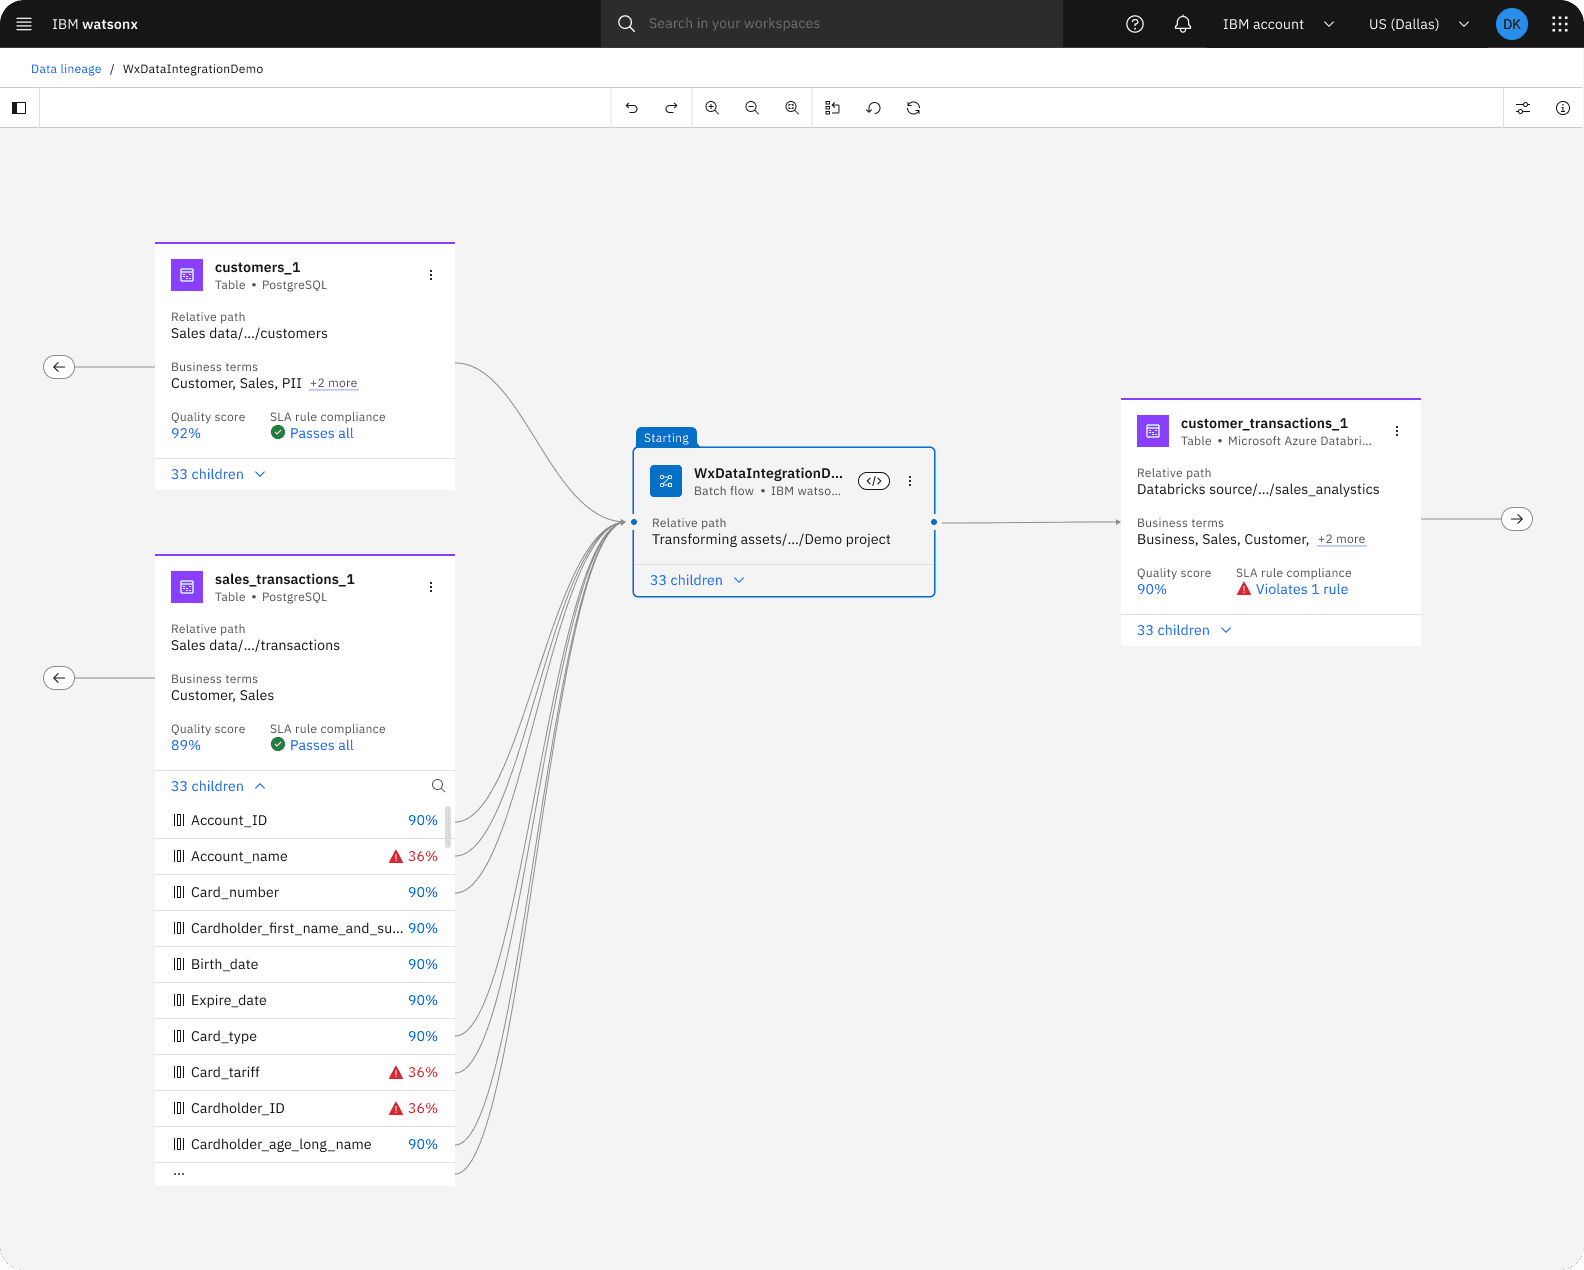Open overflow menu on sales_transactions_1 card
Screen dimensions: 1584x1270
tap(431, 587)
